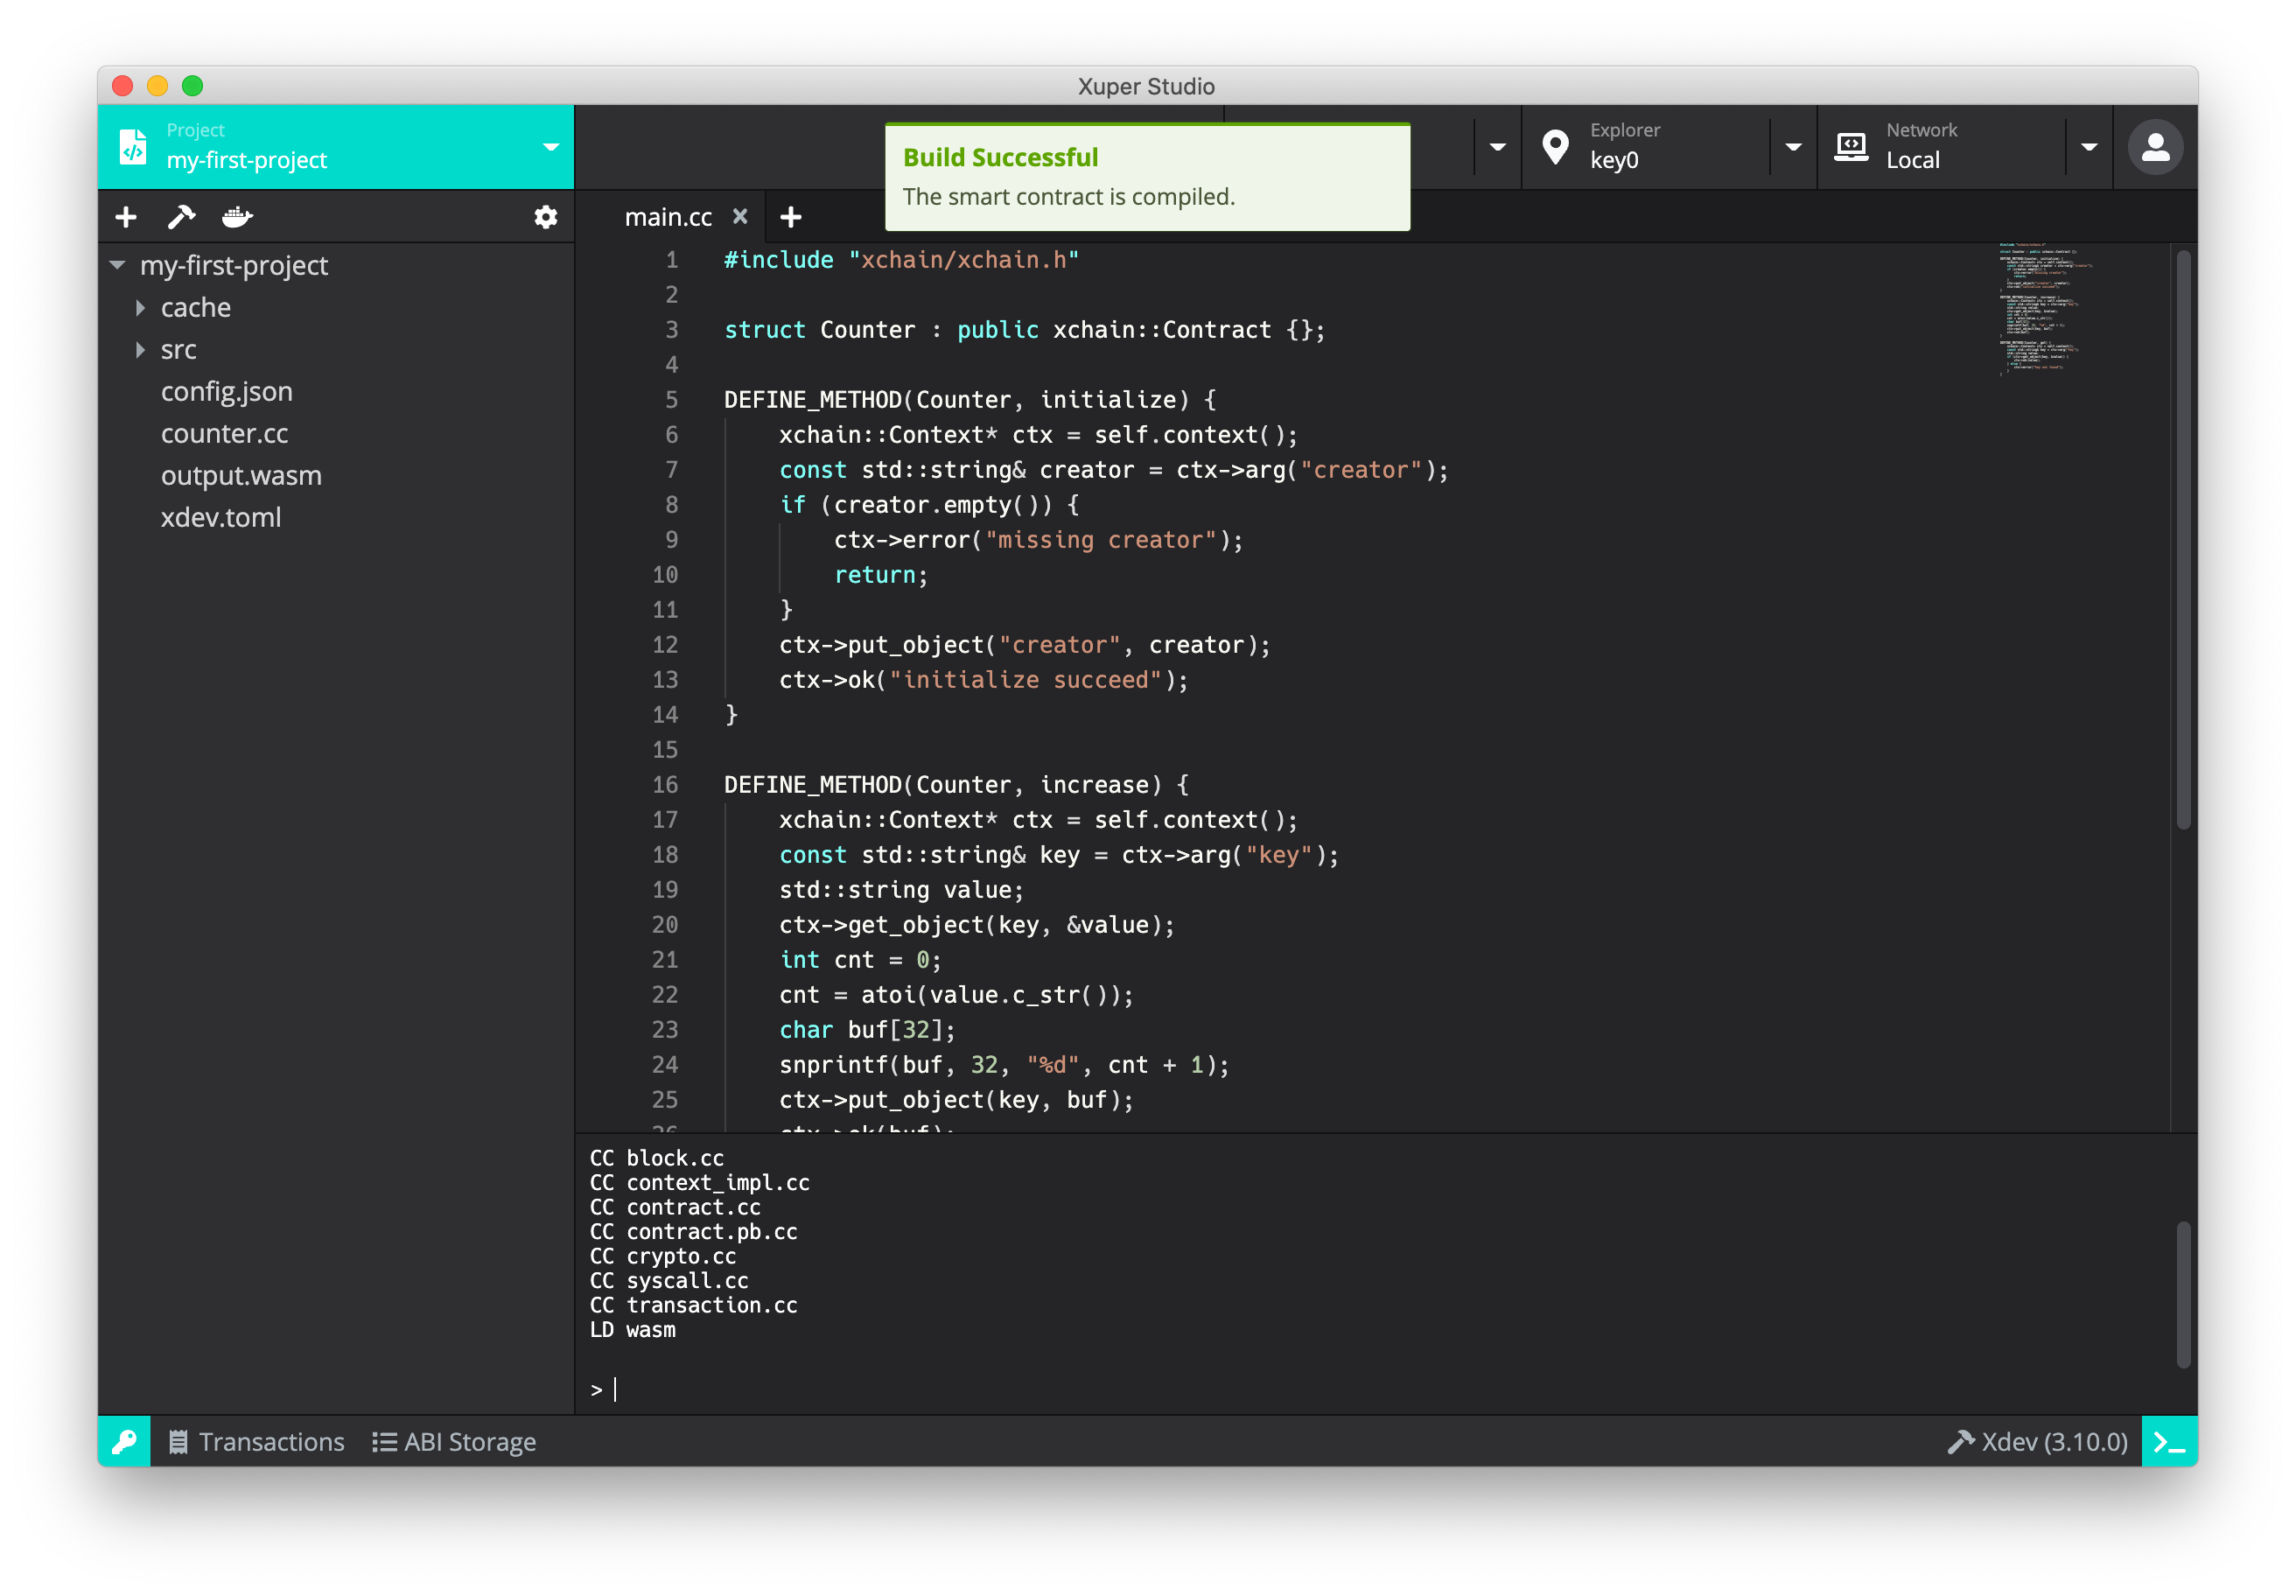Open a new editor tab with plus
The height and width of the screenshot is (1596, 2296).
(791, 217)
